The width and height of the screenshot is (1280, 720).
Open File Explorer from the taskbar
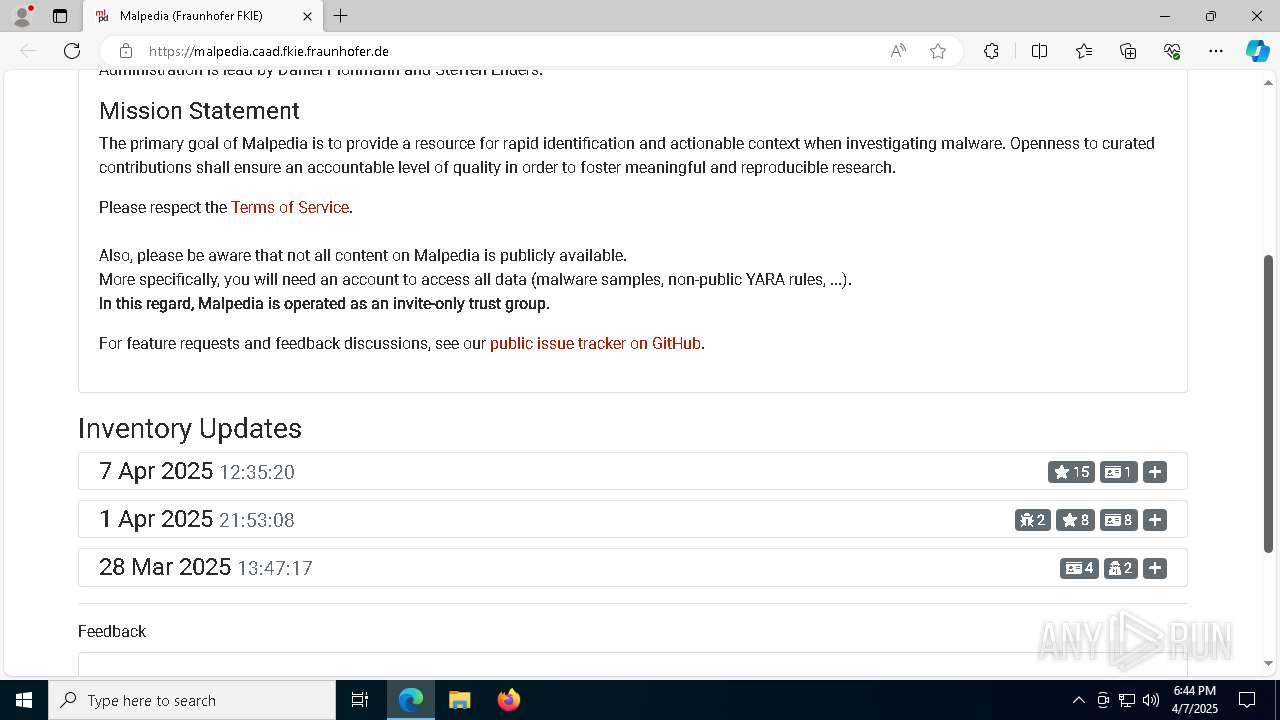pyautogui.click(x=460, y=700)
